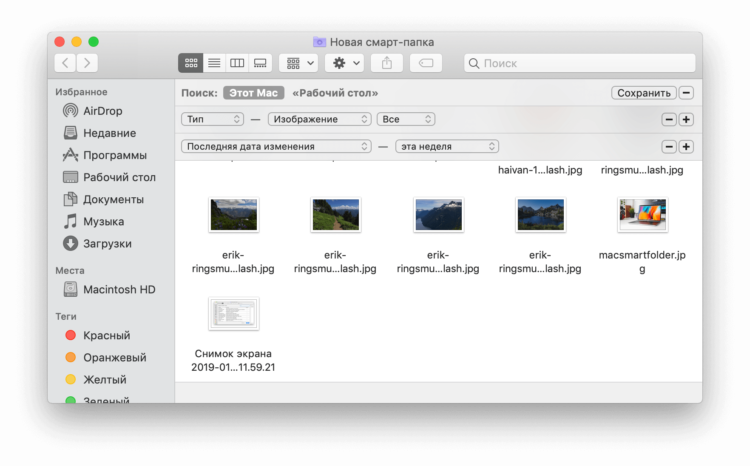Image resolution: width=750 pixels, height=466 pixels.
Task: Click the macsmartfolder.jpg file name
Action: point(642,262)
